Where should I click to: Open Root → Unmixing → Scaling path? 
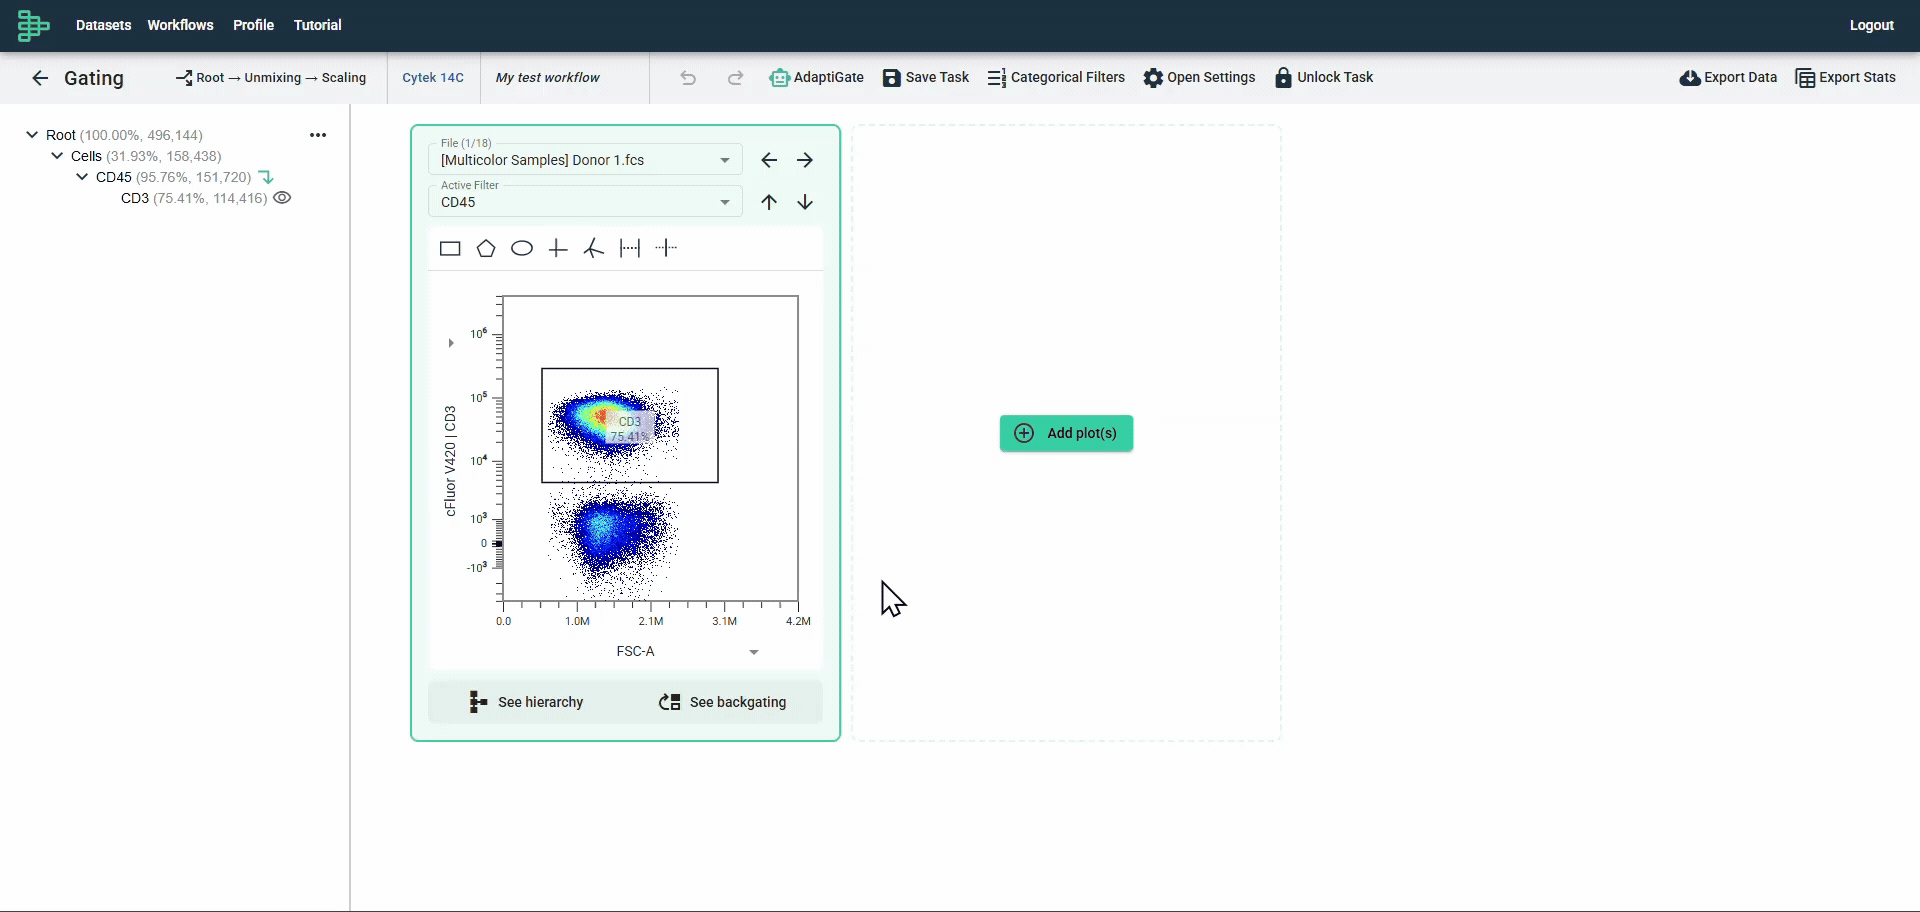pos(271,78)
